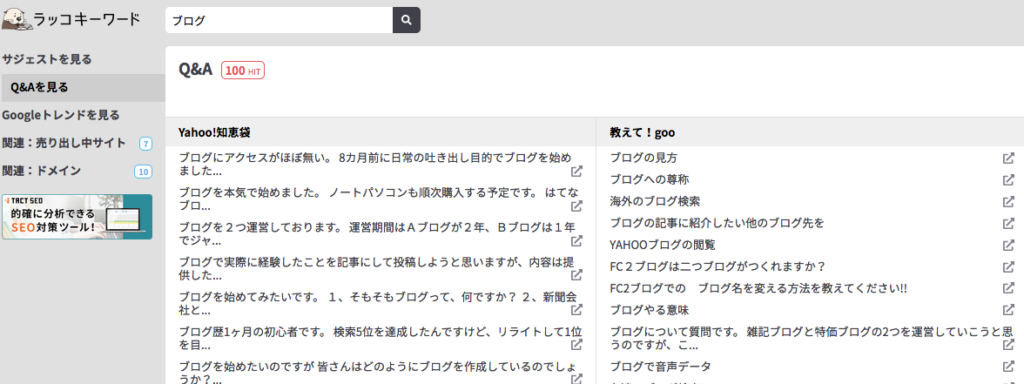Open external link for ブログで実際に経験した question
Image resolution: width=1024 pixels, height=384 pixels.
pos(577,276)
